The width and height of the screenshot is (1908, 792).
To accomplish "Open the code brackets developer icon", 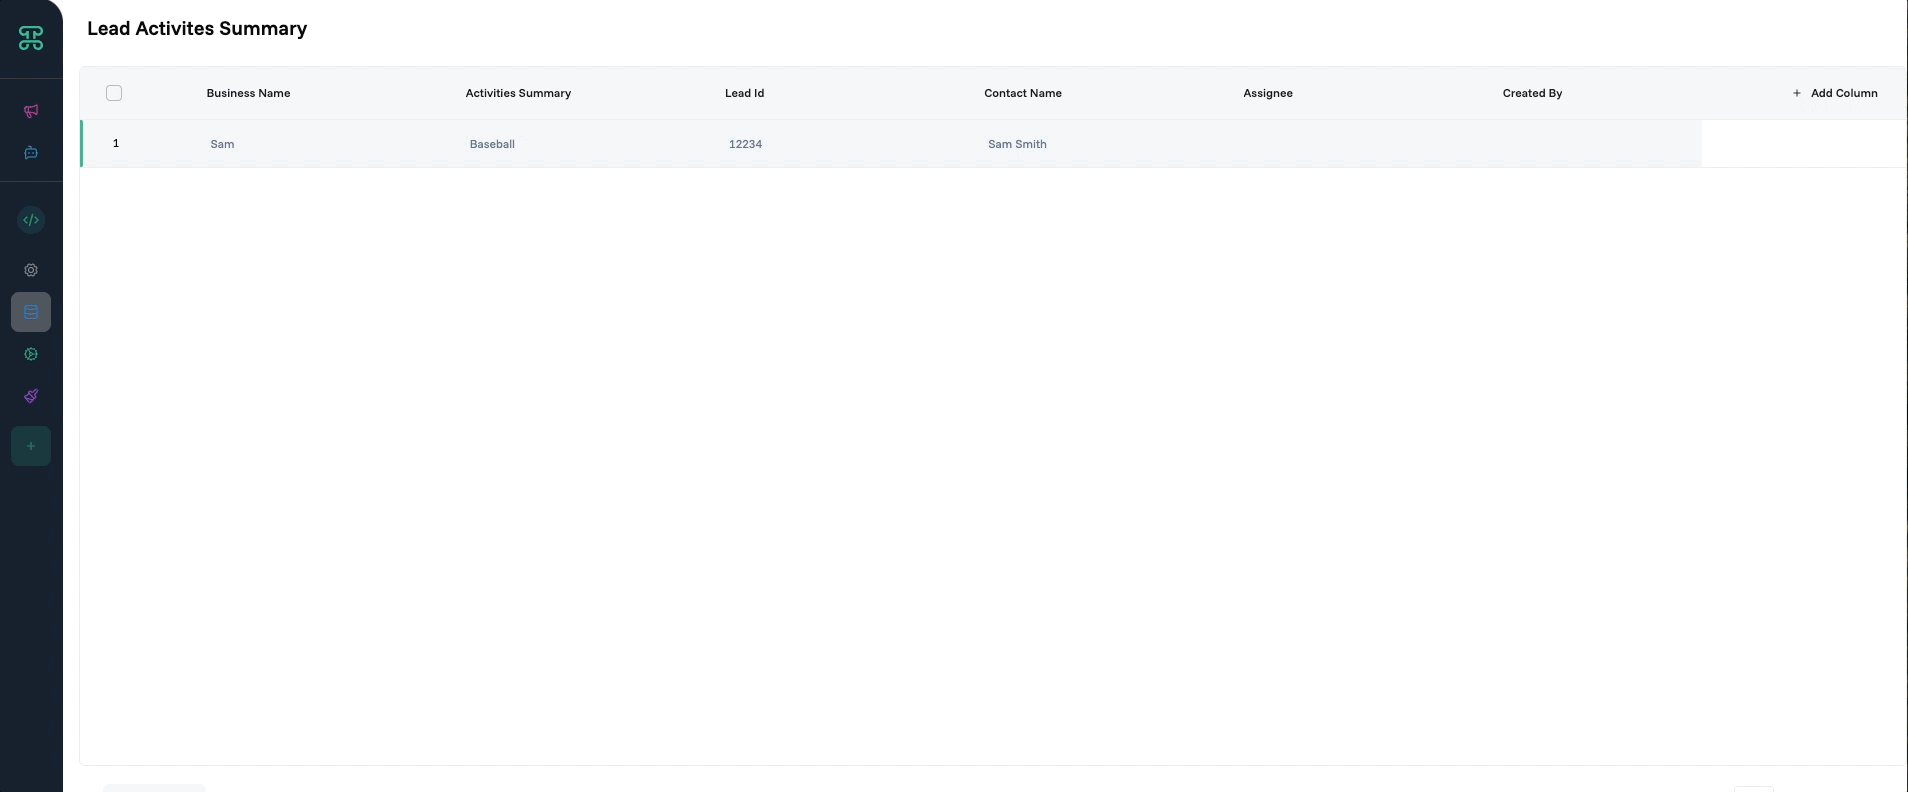I will (x=31, y=220).
